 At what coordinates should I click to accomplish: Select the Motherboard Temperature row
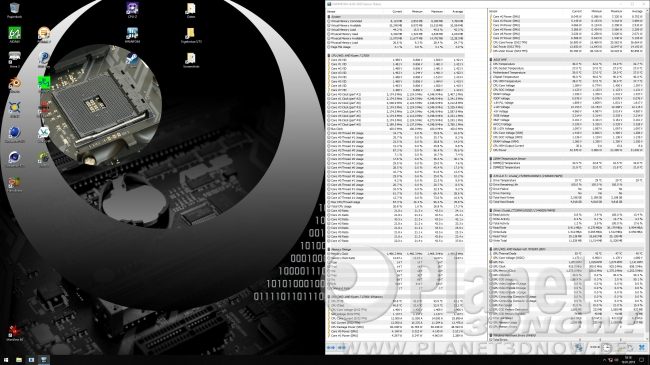coord(566,73)
